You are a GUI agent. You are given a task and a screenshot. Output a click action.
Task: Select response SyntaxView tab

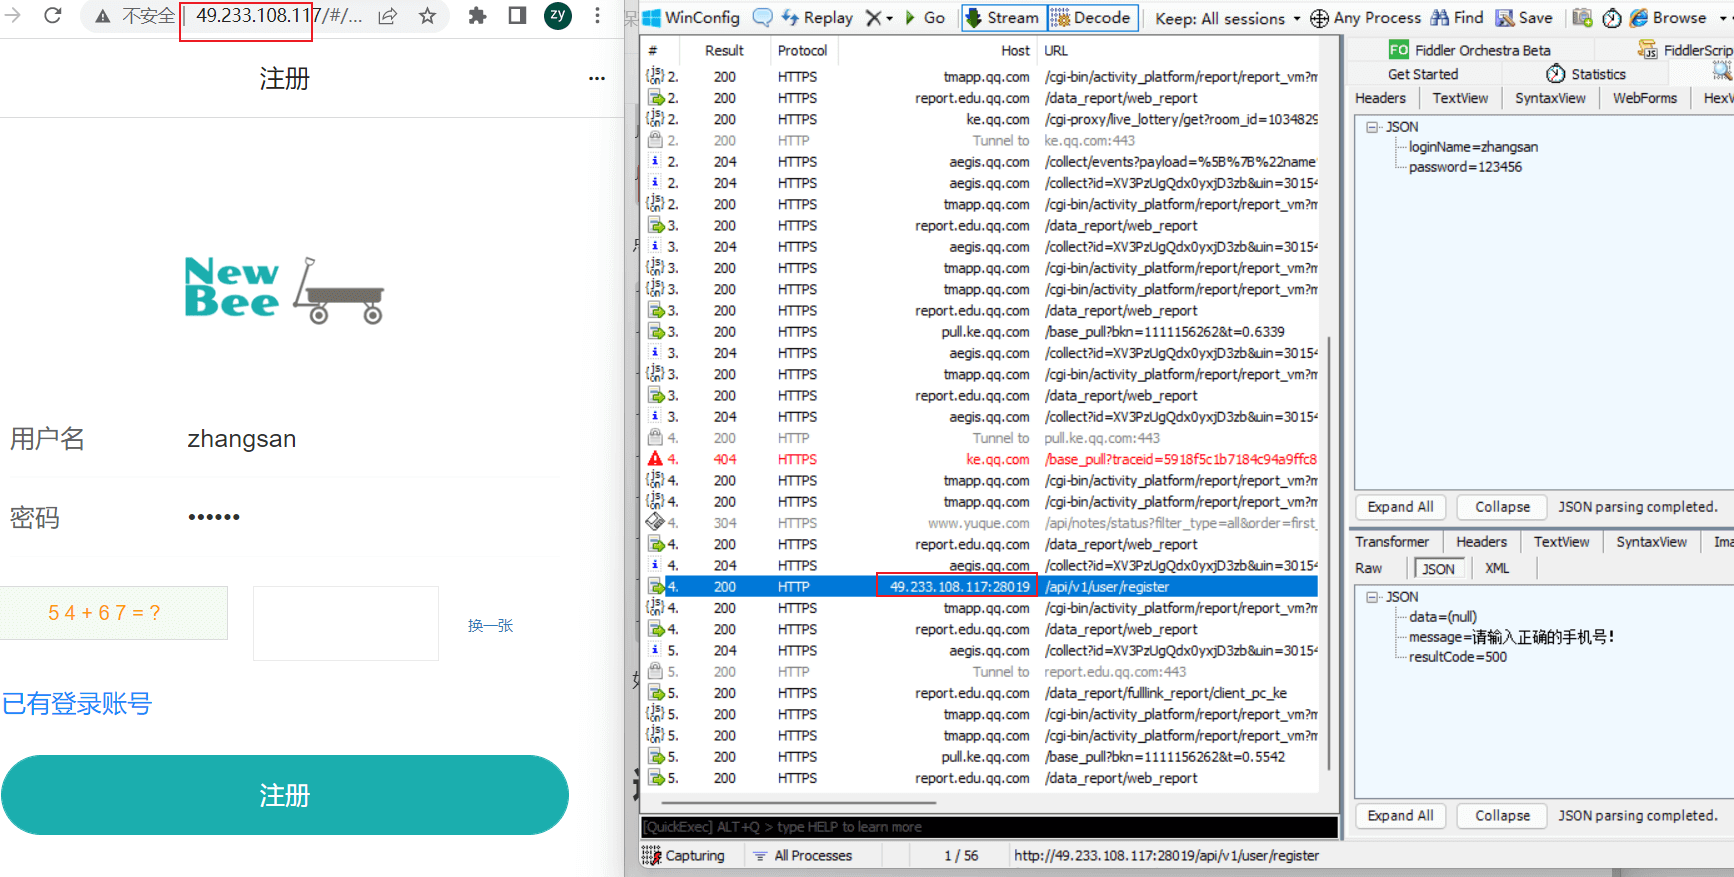pyautogui.click(x=1651, y=542)
